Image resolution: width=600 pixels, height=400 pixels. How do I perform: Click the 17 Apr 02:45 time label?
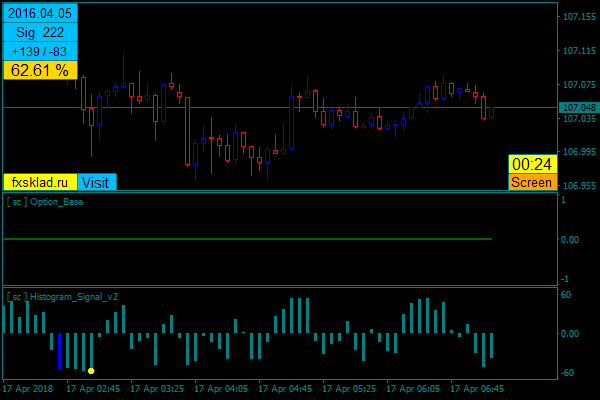pyautogui.click(x=93, y=389)
